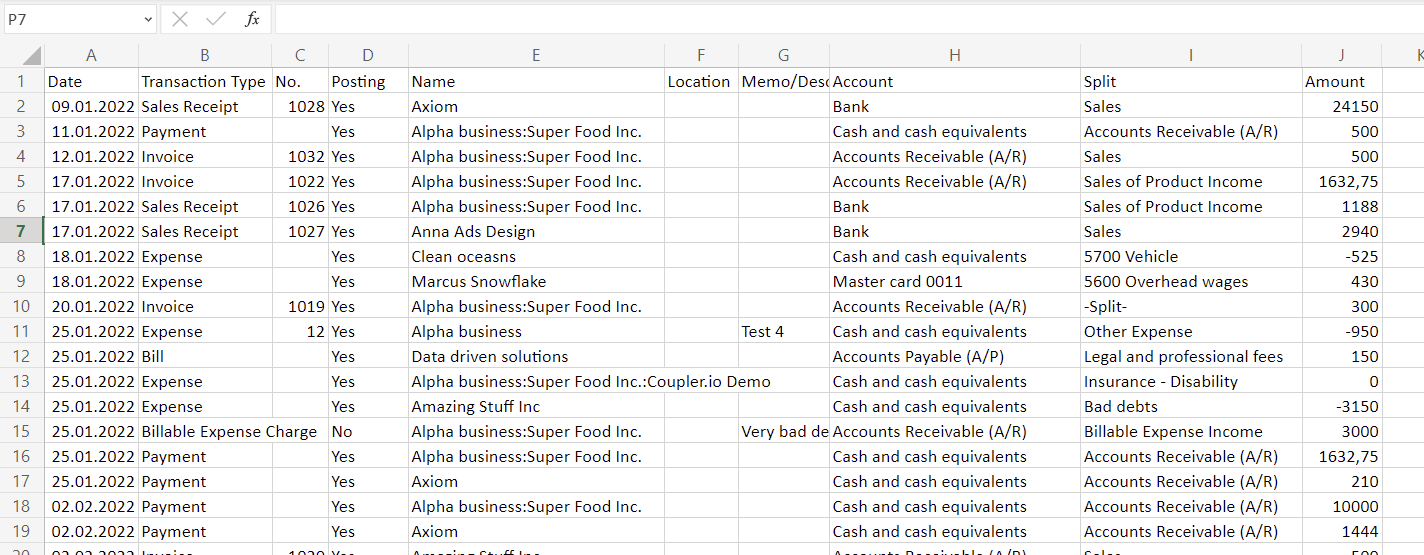1424x555 pixels.
Task: Select the amount cell 2940
Action: tap(1342, 231)
